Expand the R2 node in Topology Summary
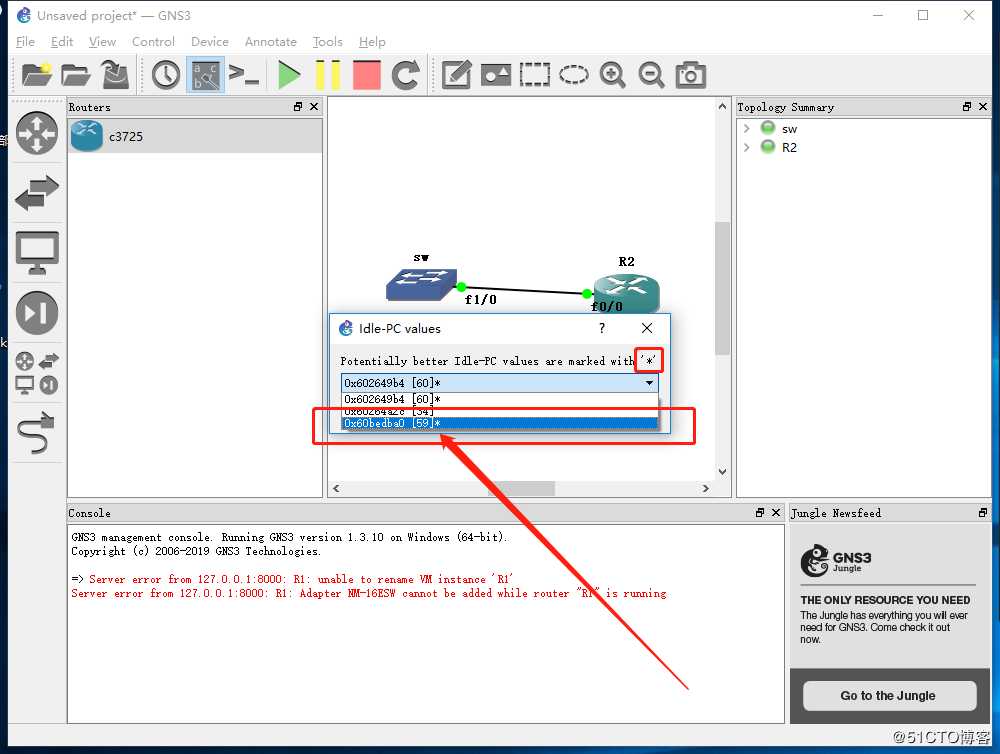Image resolution: width=1000 pixels, height=754 pixels. [746, 147]
